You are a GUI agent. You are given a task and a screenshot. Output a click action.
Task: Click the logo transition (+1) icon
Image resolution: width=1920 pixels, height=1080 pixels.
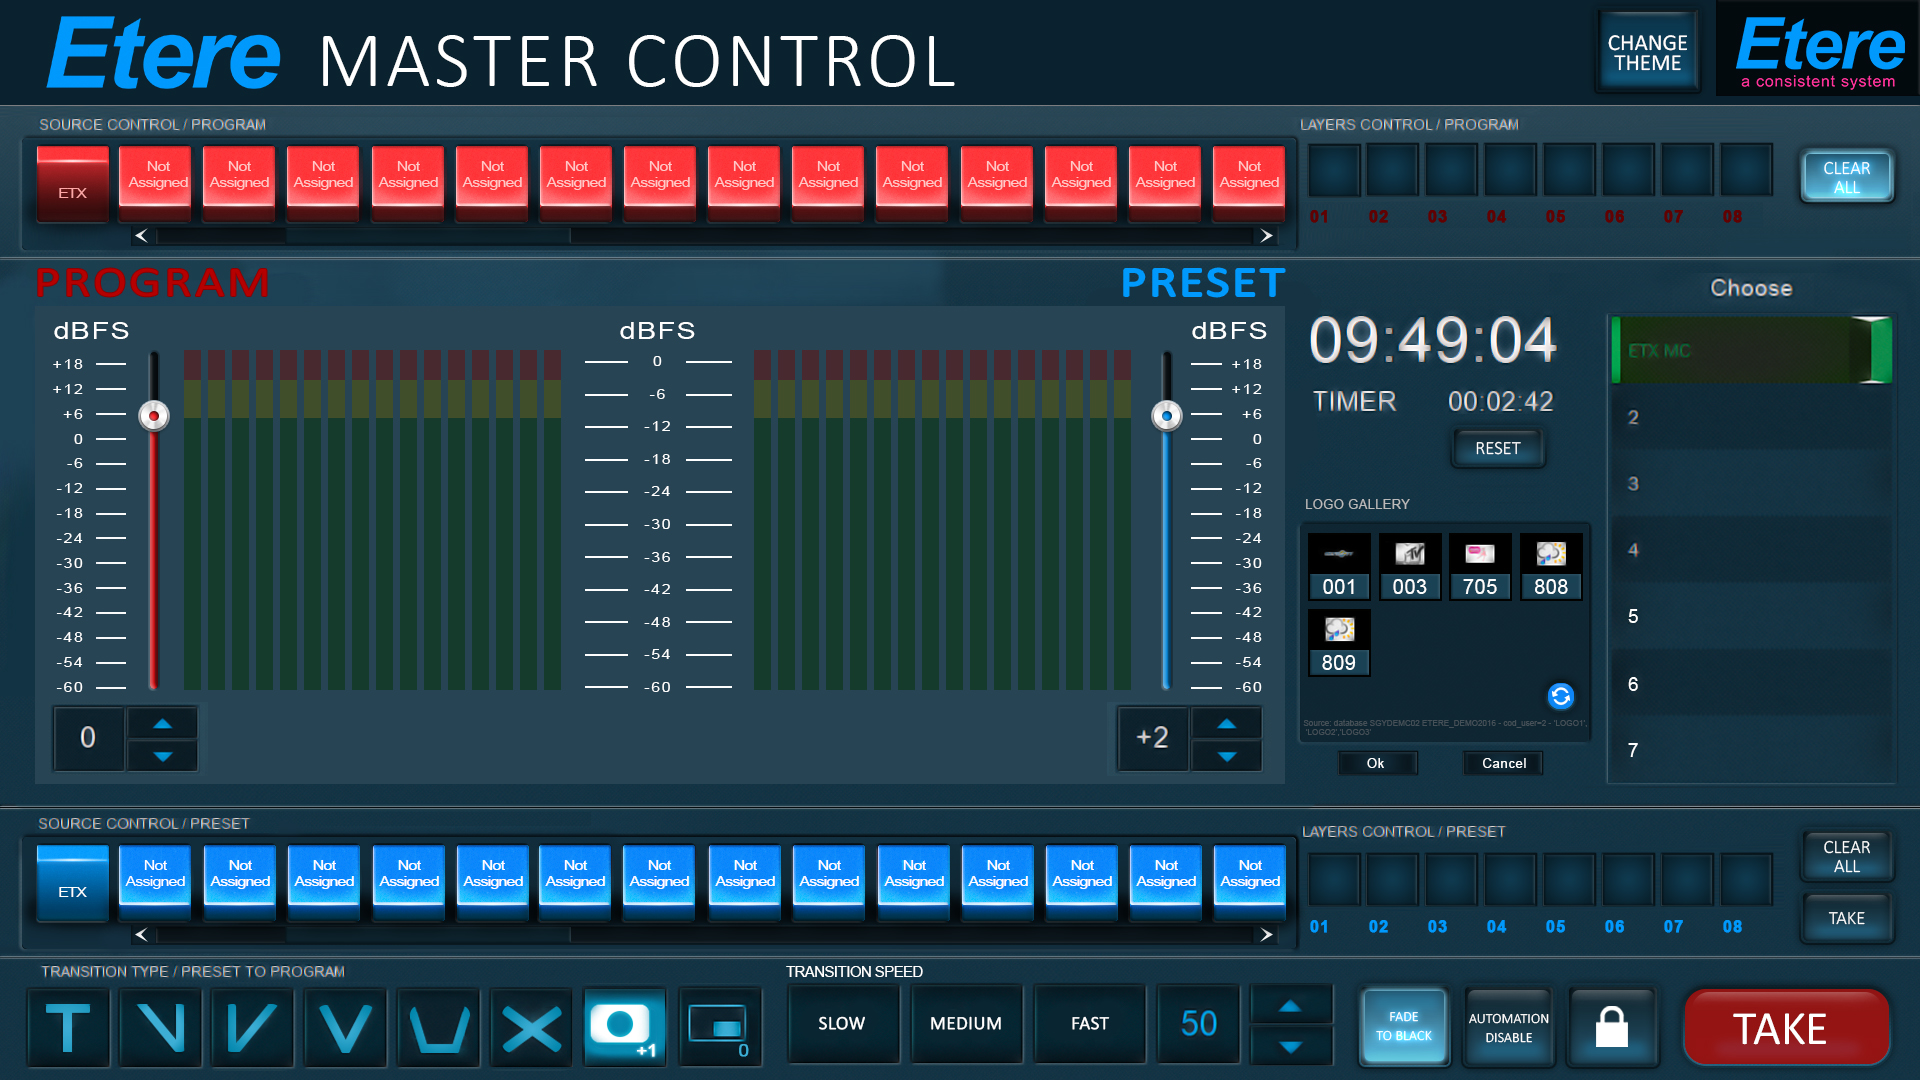point(623,1027)
